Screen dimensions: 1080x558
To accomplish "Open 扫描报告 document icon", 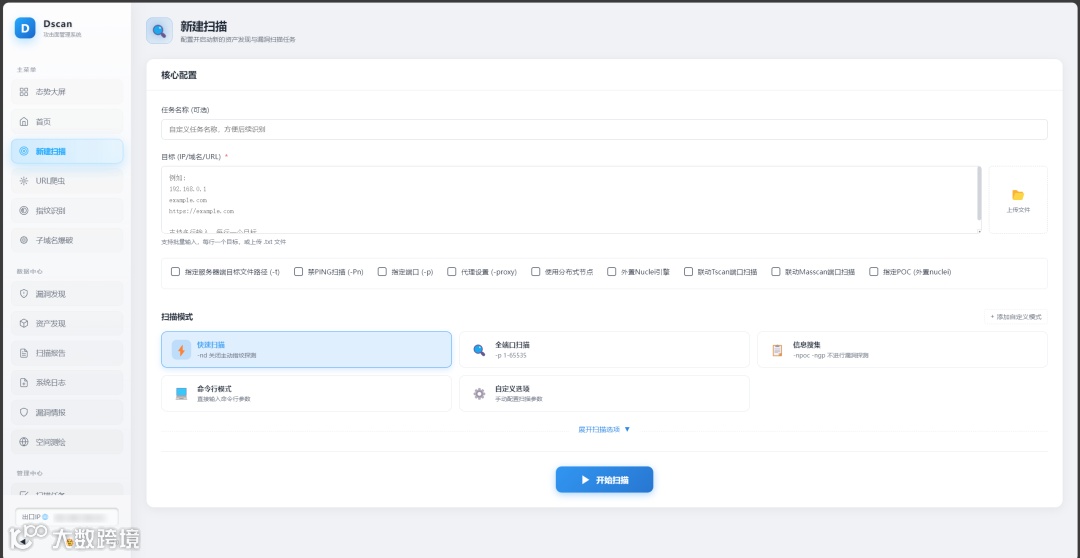I will [x=24, y=353].
